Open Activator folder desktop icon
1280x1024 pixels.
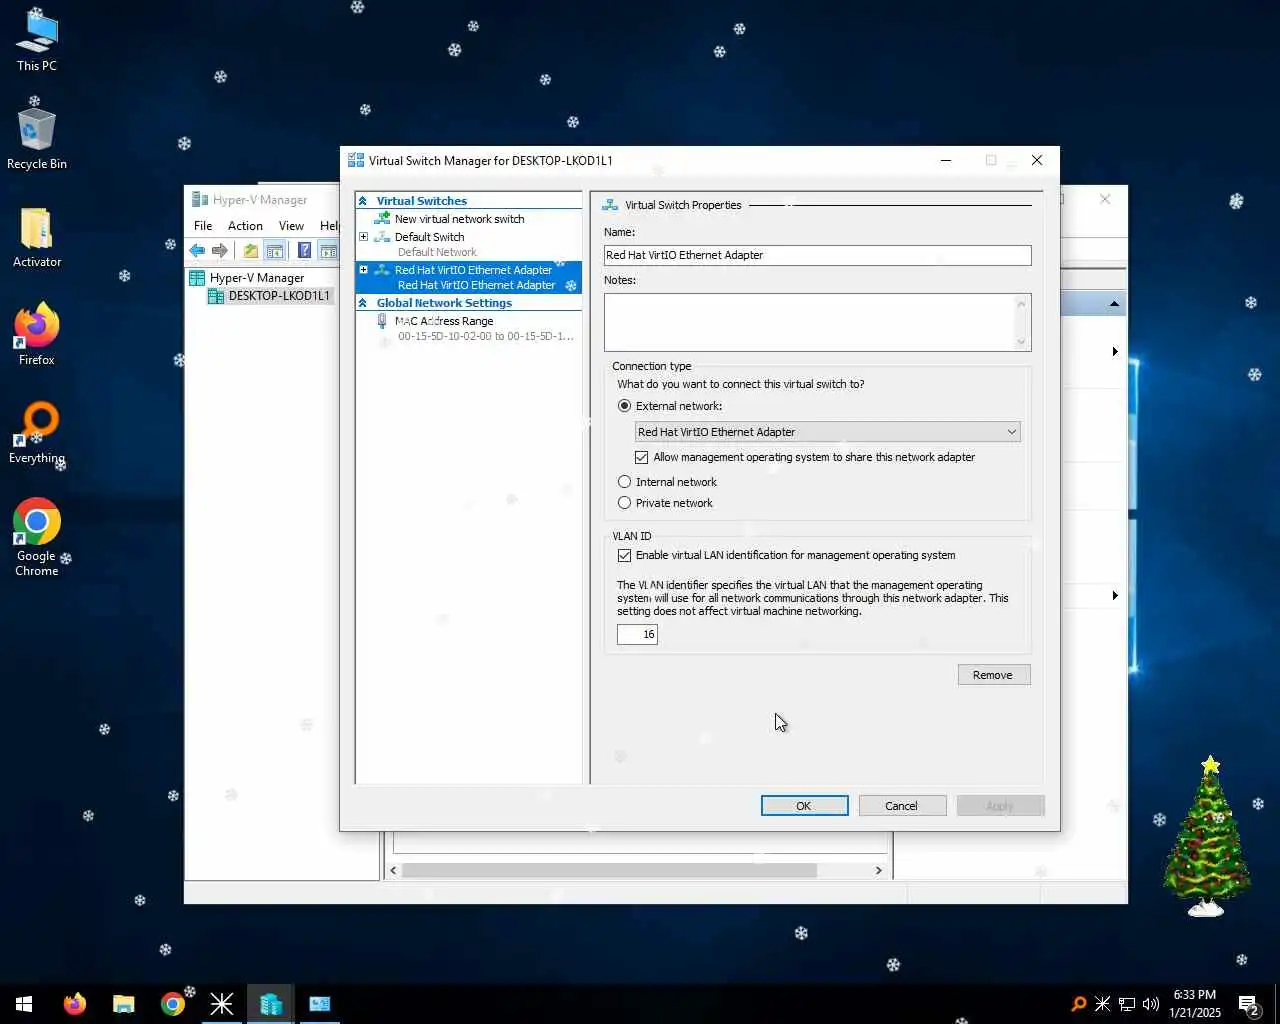37,237
